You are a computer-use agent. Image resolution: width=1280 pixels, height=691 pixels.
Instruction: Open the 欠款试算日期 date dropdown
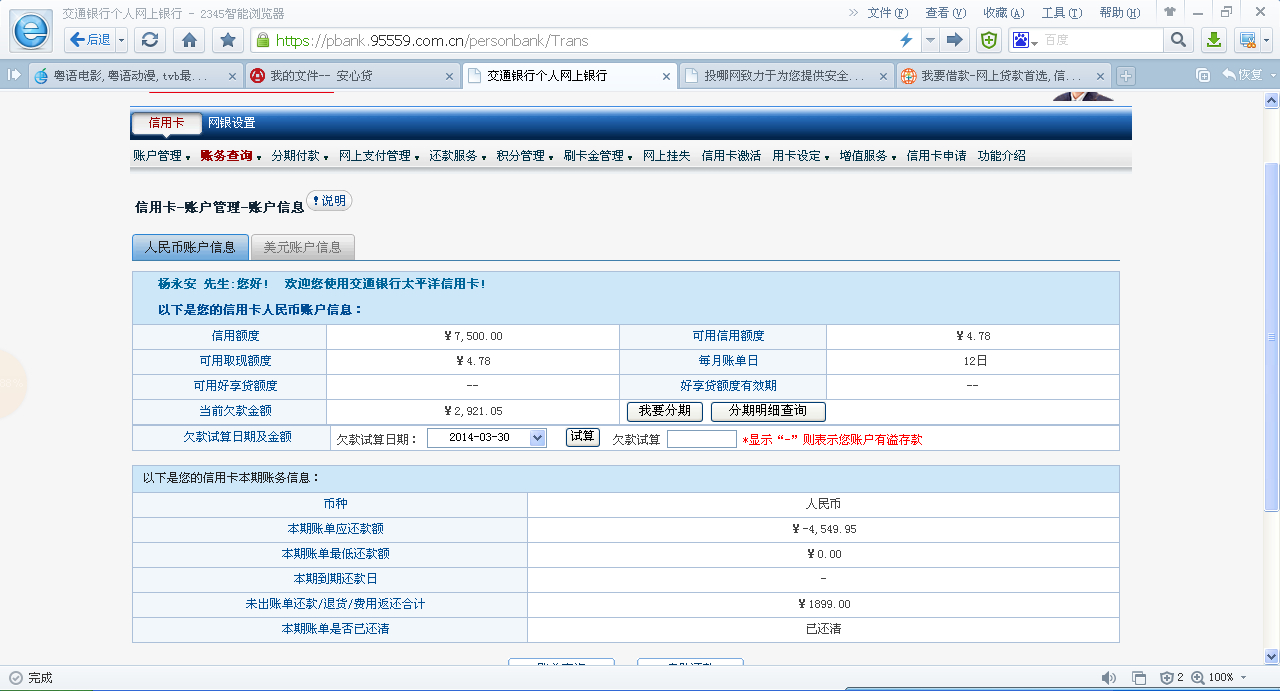coord(537,438)
